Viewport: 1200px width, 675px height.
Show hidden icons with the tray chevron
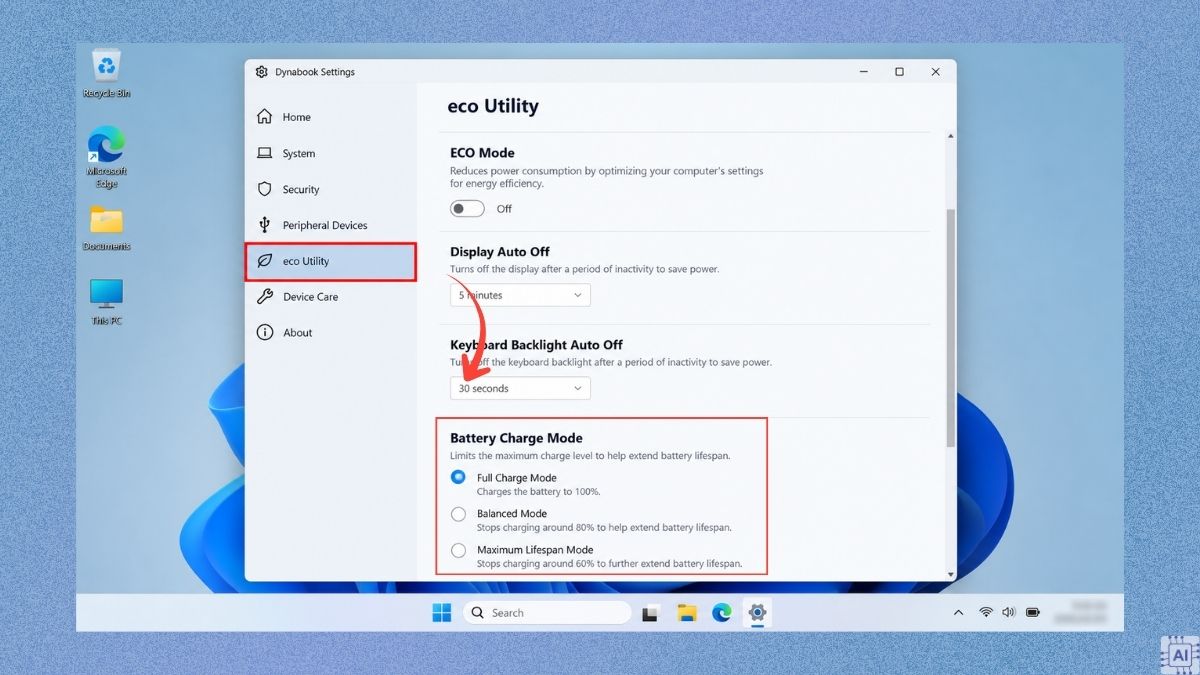coord(959,612)
